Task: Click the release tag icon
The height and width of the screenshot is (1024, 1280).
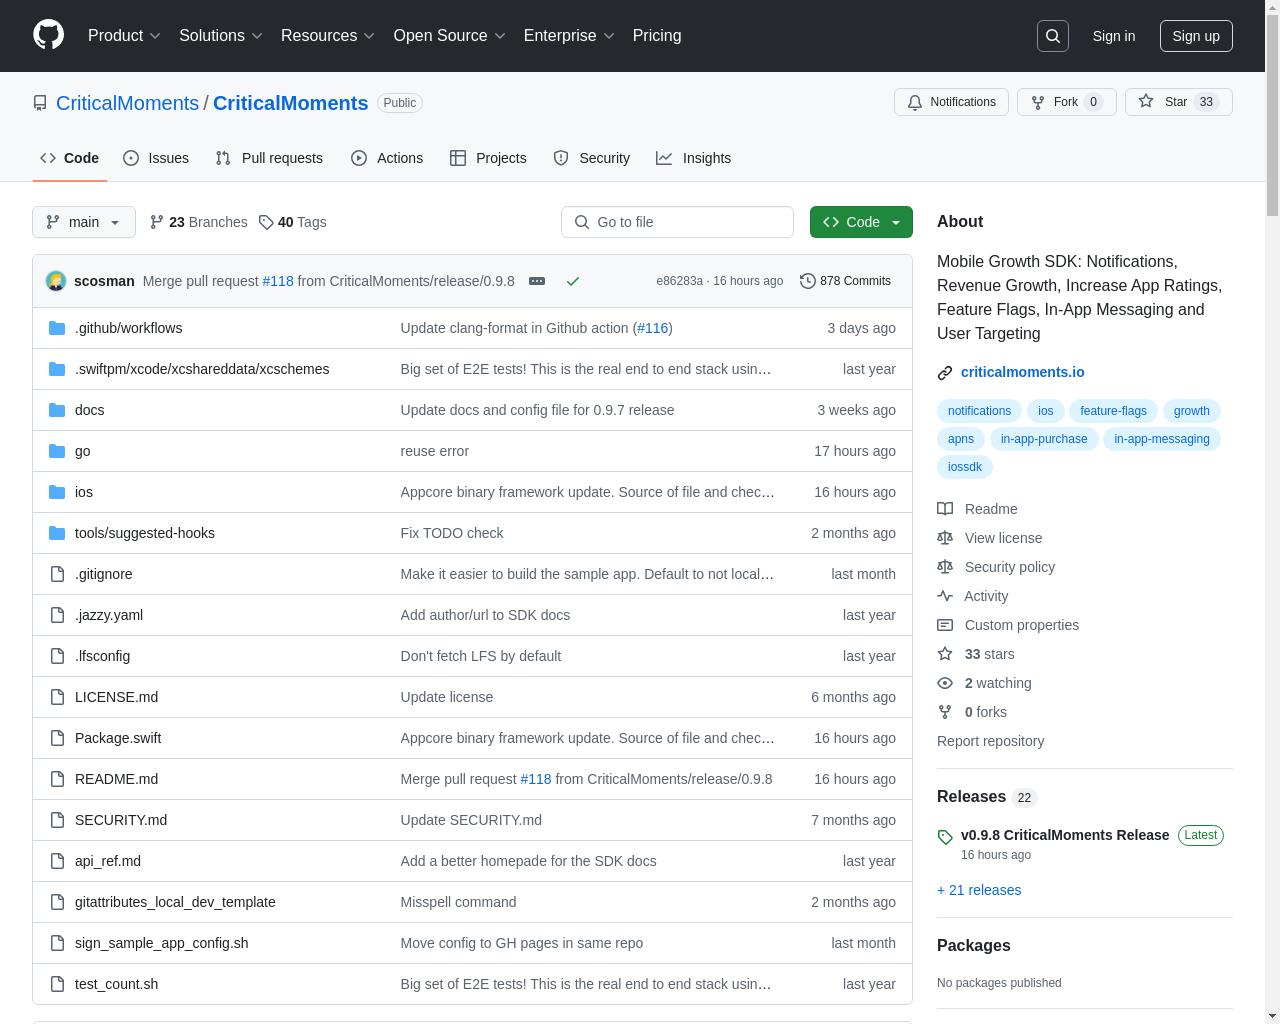Action: point(945,837)
